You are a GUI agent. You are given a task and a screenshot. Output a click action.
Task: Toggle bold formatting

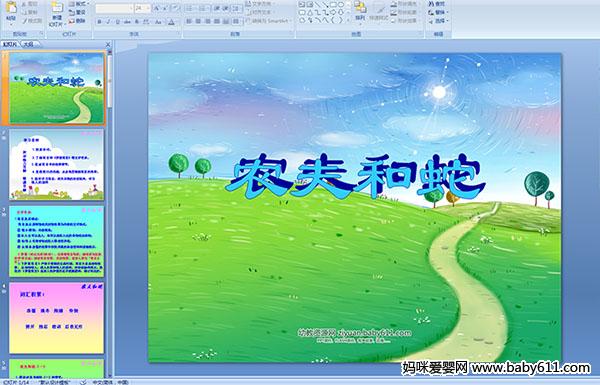point(99,22)
